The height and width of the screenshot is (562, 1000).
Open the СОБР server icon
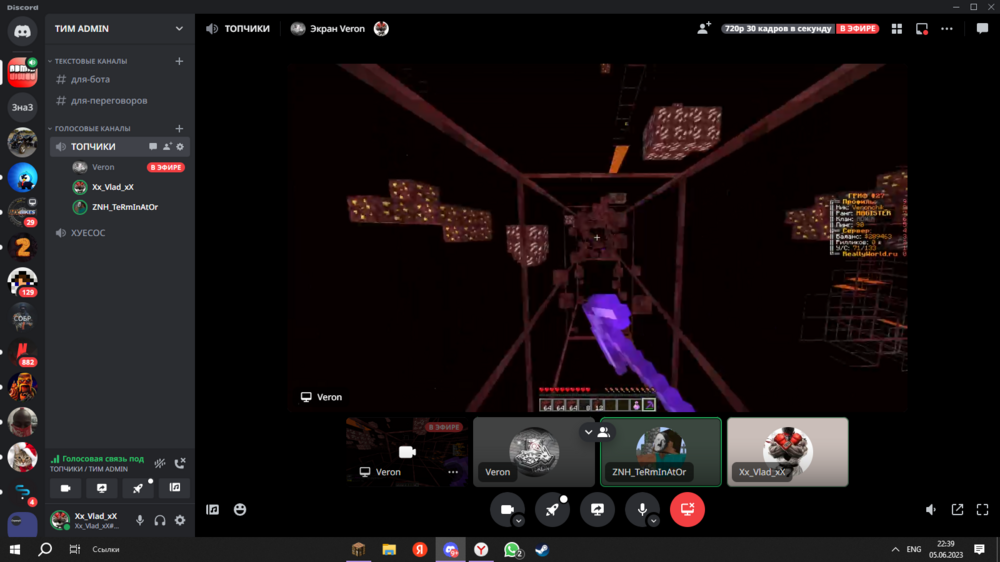tap(22, 317)
